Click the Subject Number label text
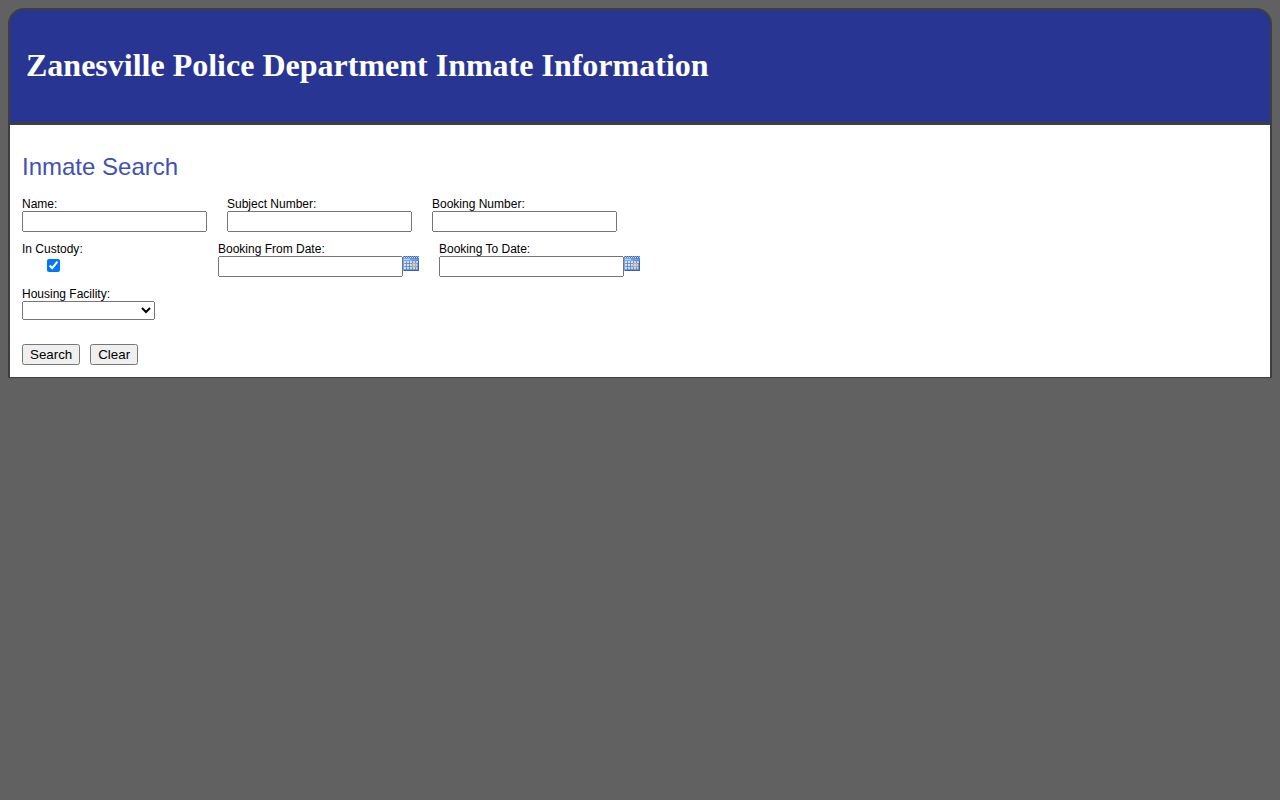The image size is (1280, 800). [x=271, y=204]
